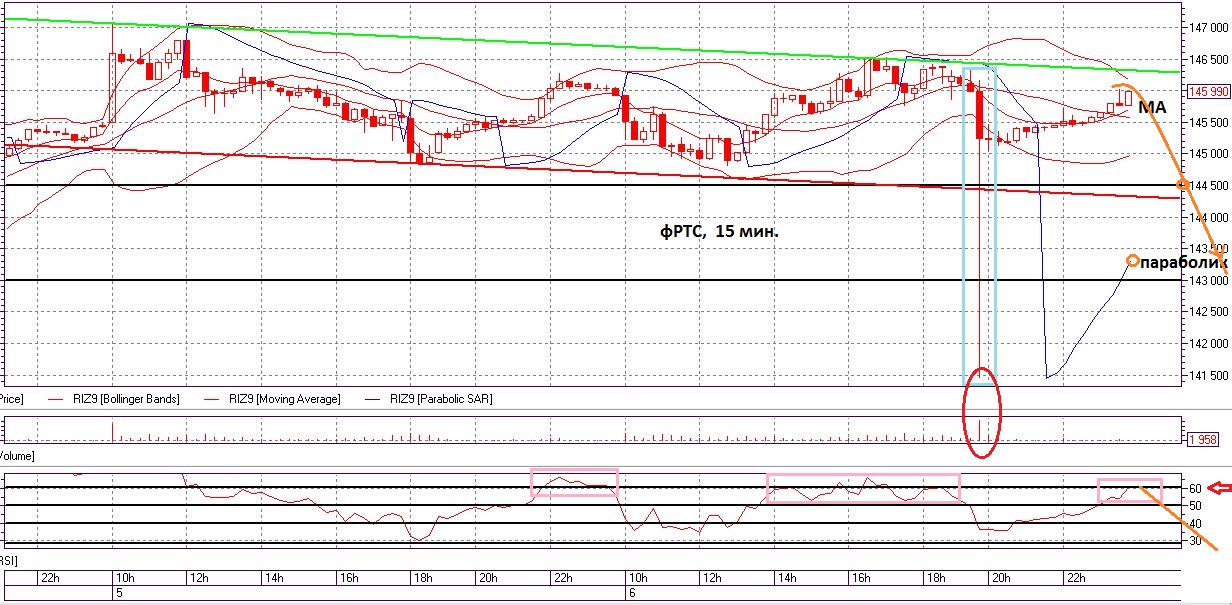The width and height of the screenshot is (1232, 605).
Task: Click the 145 500 price axis label
Action: click(x=1211, y=123)
